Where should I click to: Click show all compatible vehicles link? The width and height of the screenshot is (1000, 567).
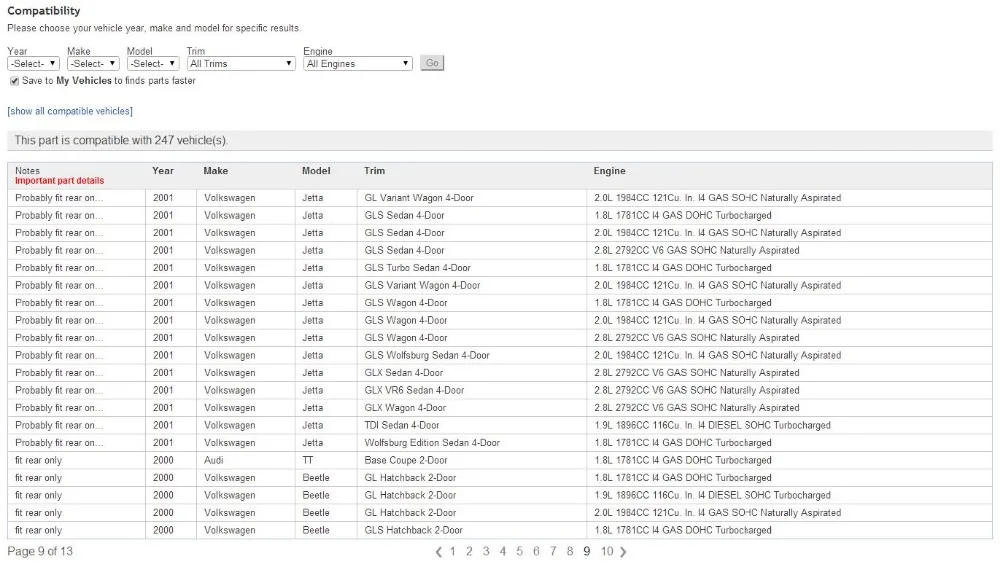[x=70, y=111]
